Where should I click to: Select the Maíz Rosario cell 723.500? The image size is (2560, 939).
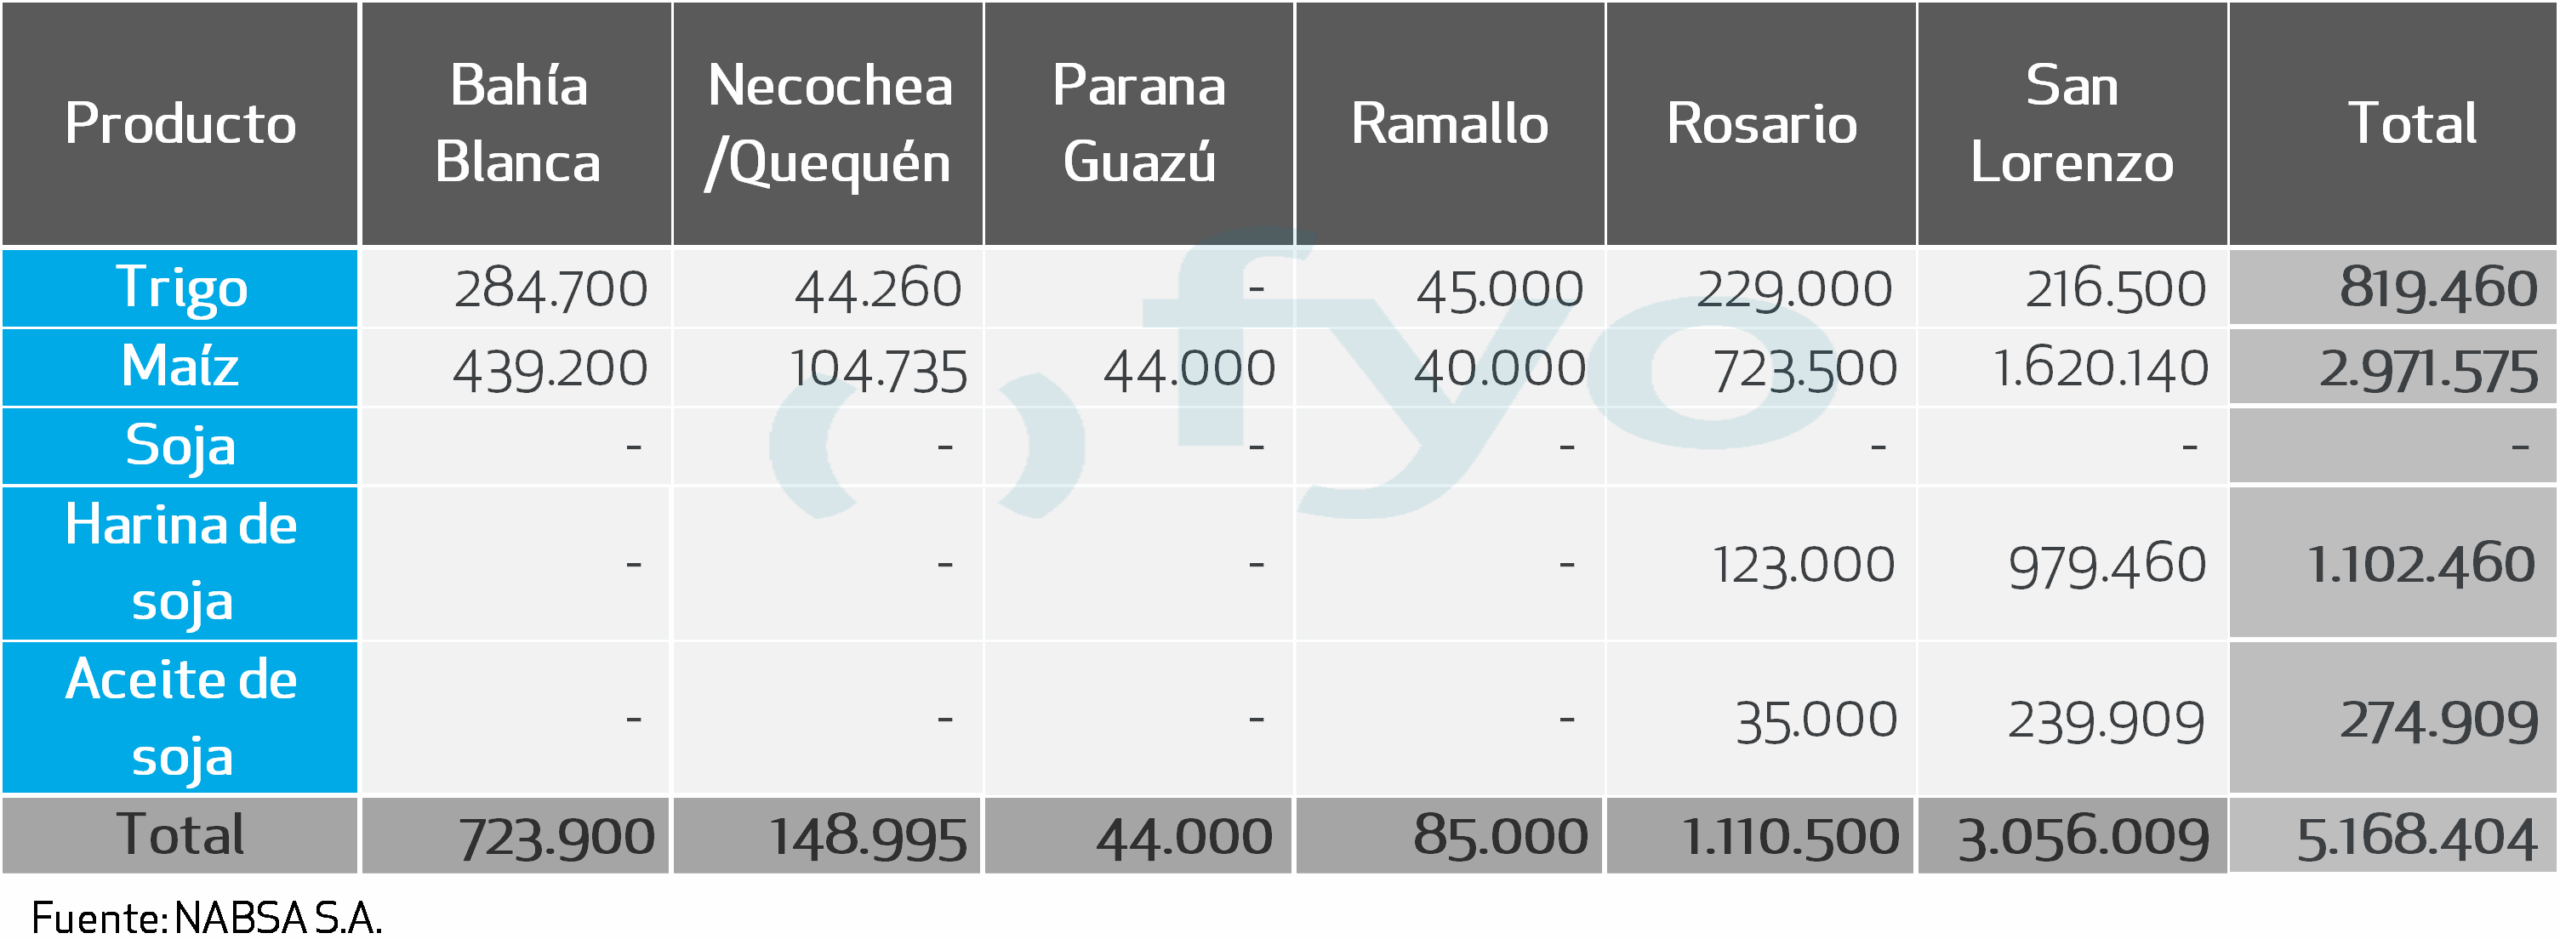click(x=1804, y=368)
